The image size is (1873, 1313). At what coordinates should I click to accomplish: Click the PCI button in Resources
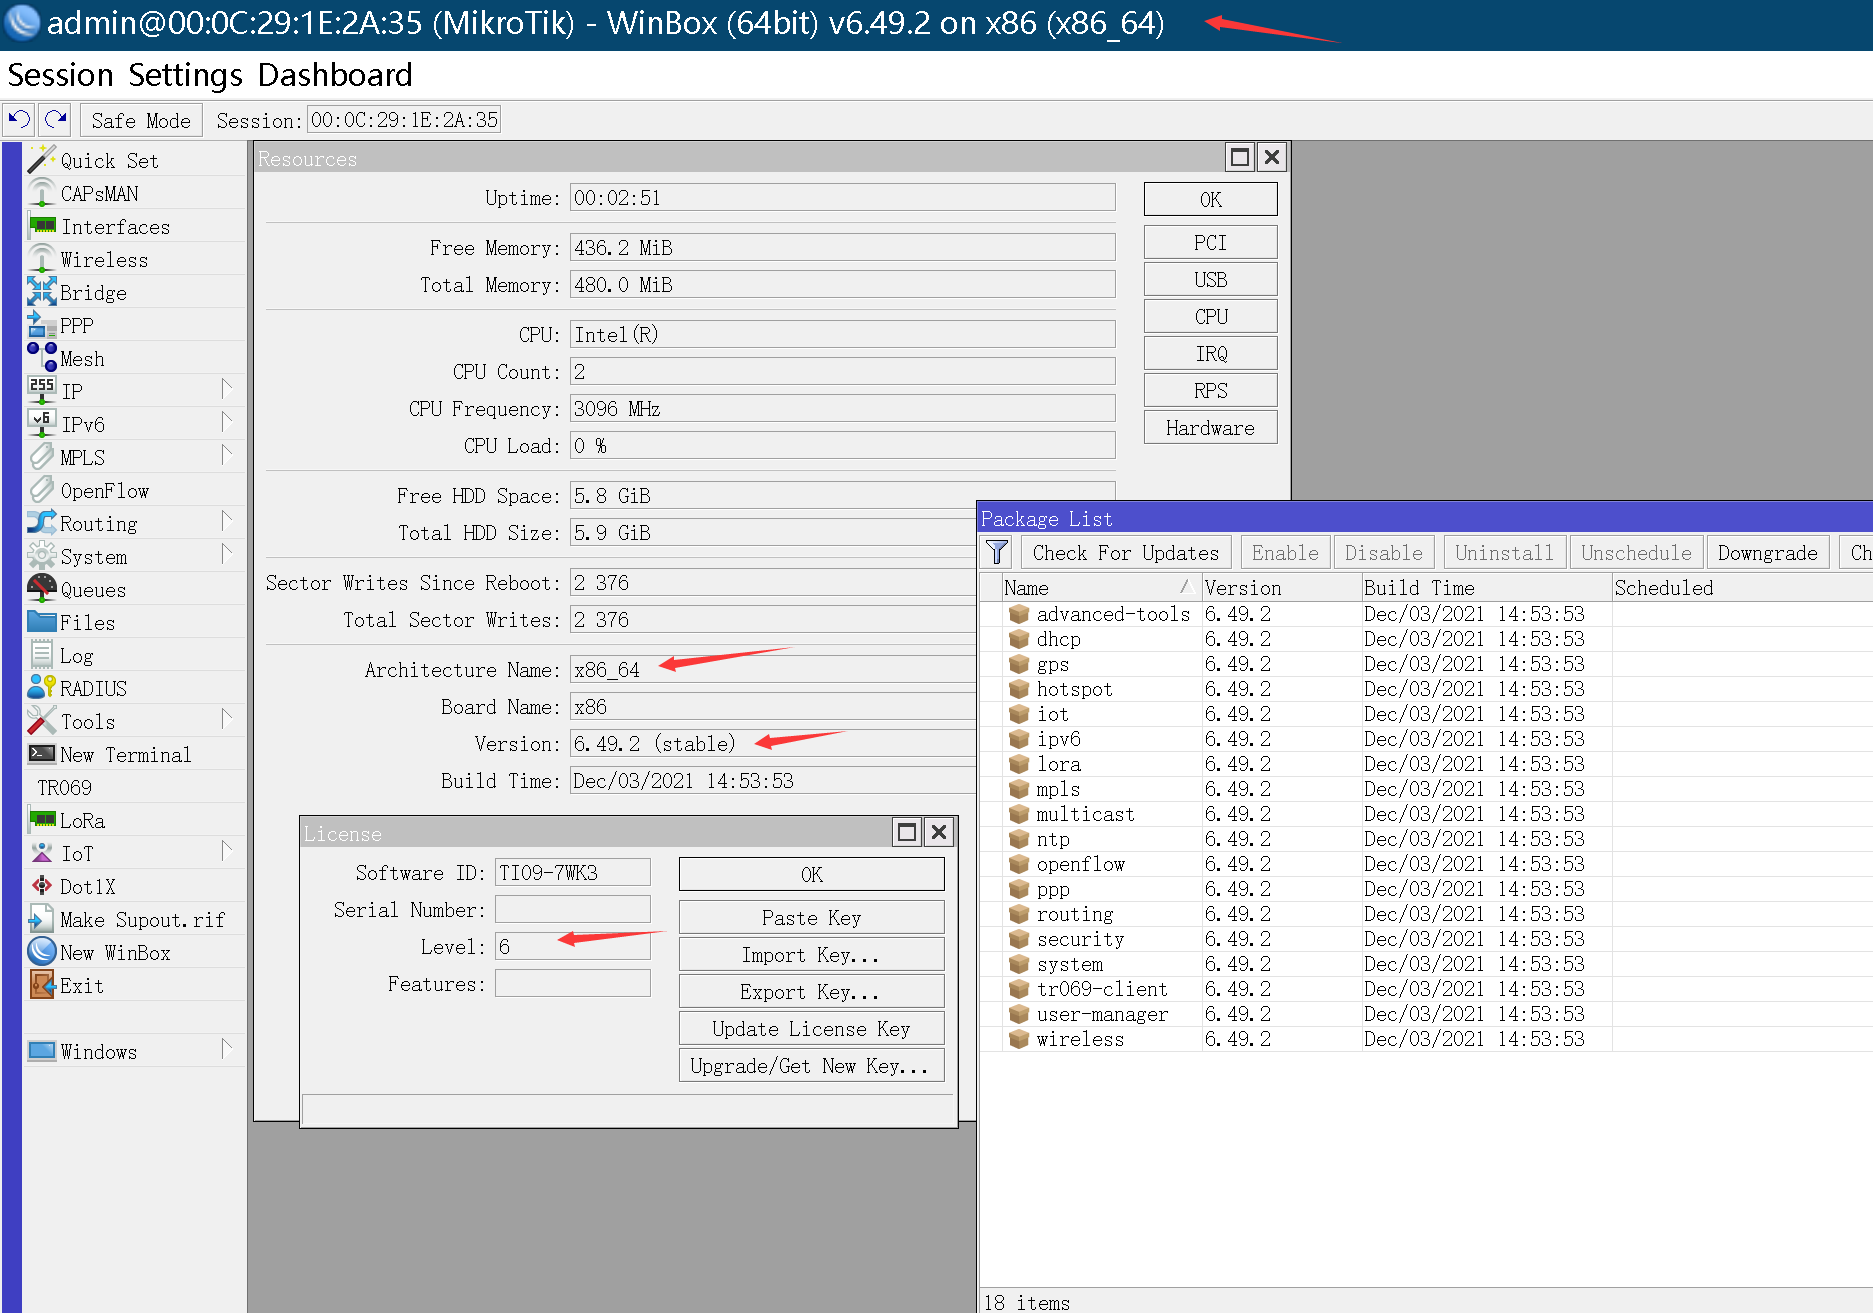point(1210,242)
